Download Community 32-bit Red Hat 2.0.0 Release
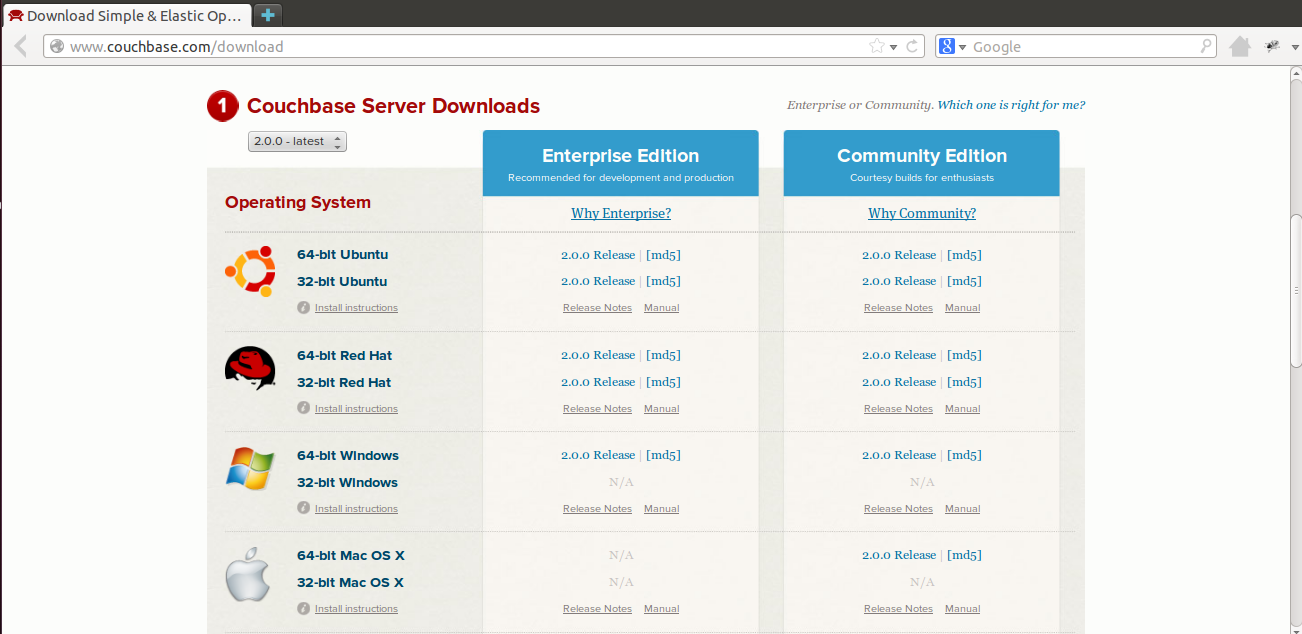 899,382
